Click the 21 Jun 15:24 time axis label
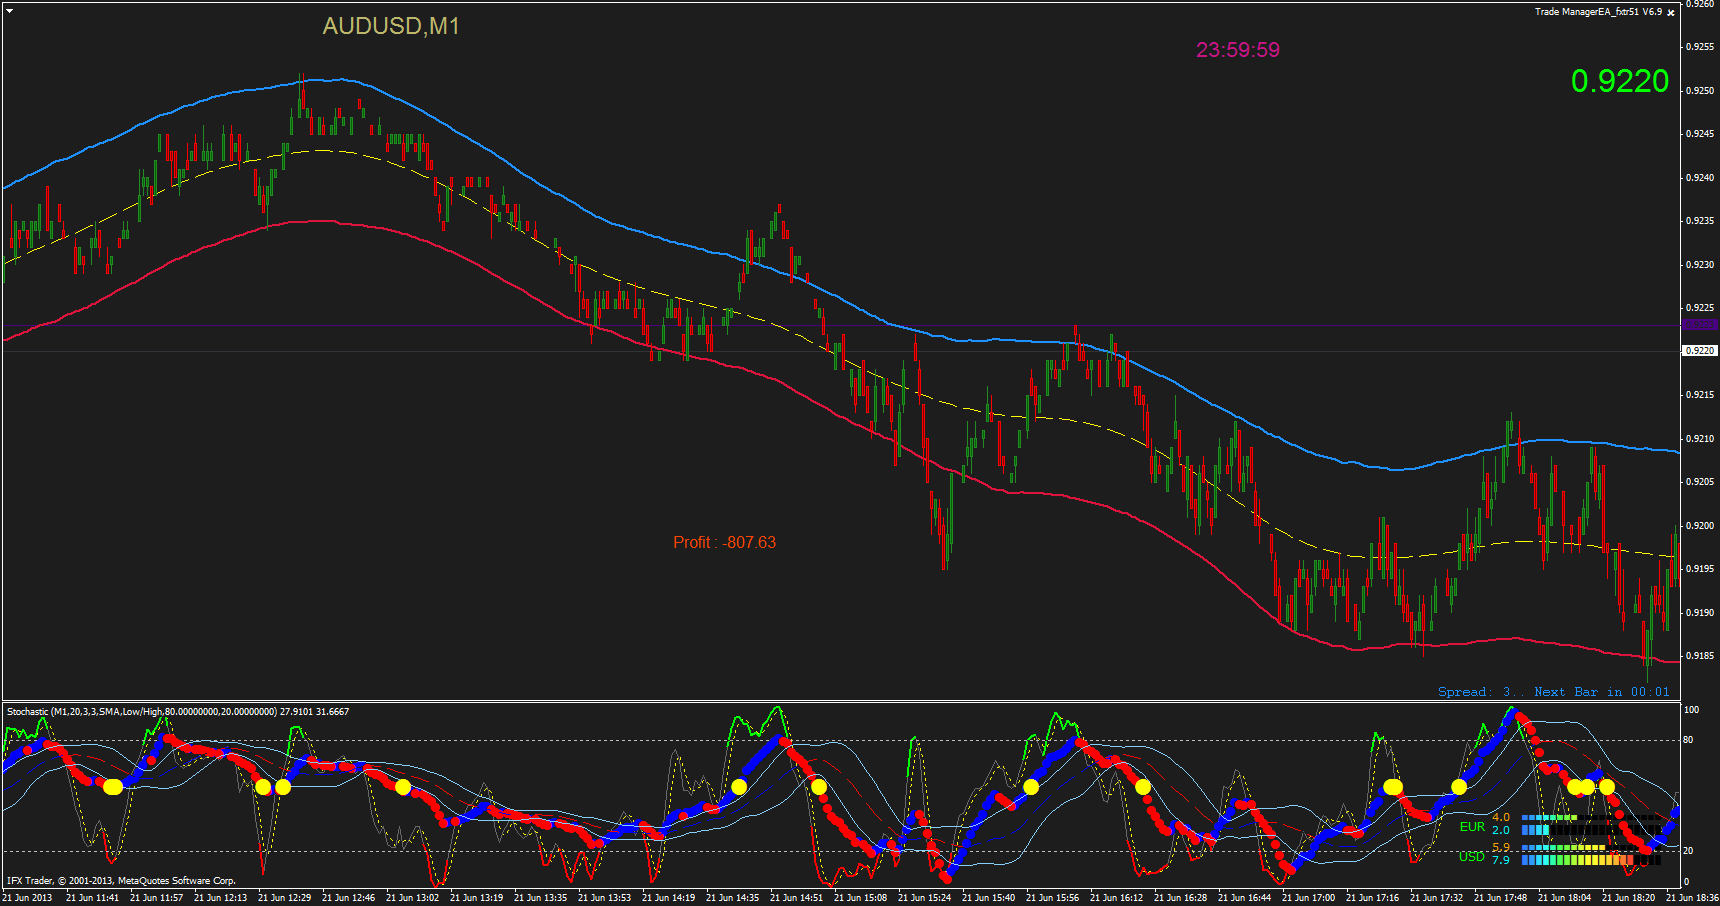 point(924,898)
